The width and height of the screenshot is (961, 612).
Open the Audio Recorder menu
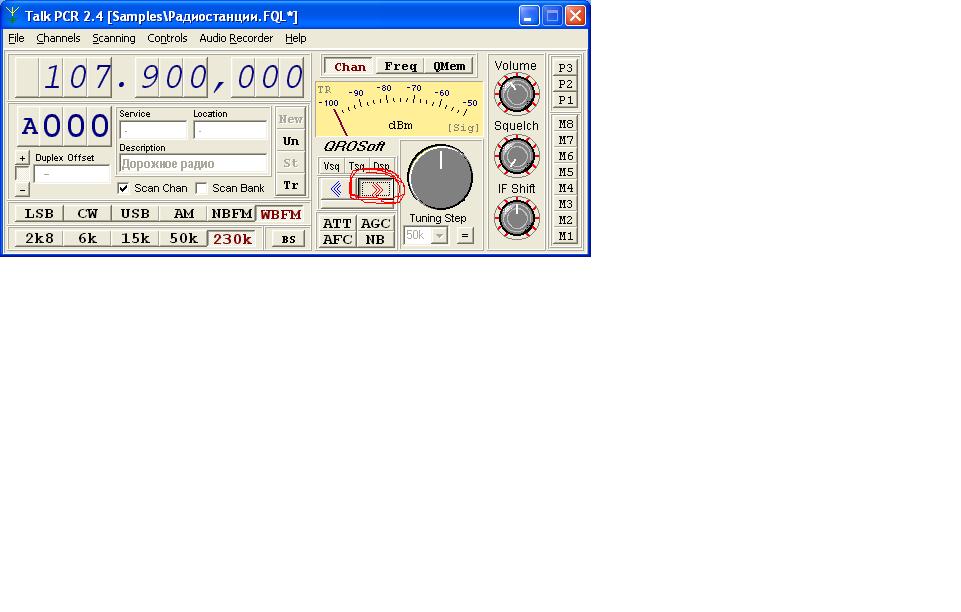pos(236,38)
